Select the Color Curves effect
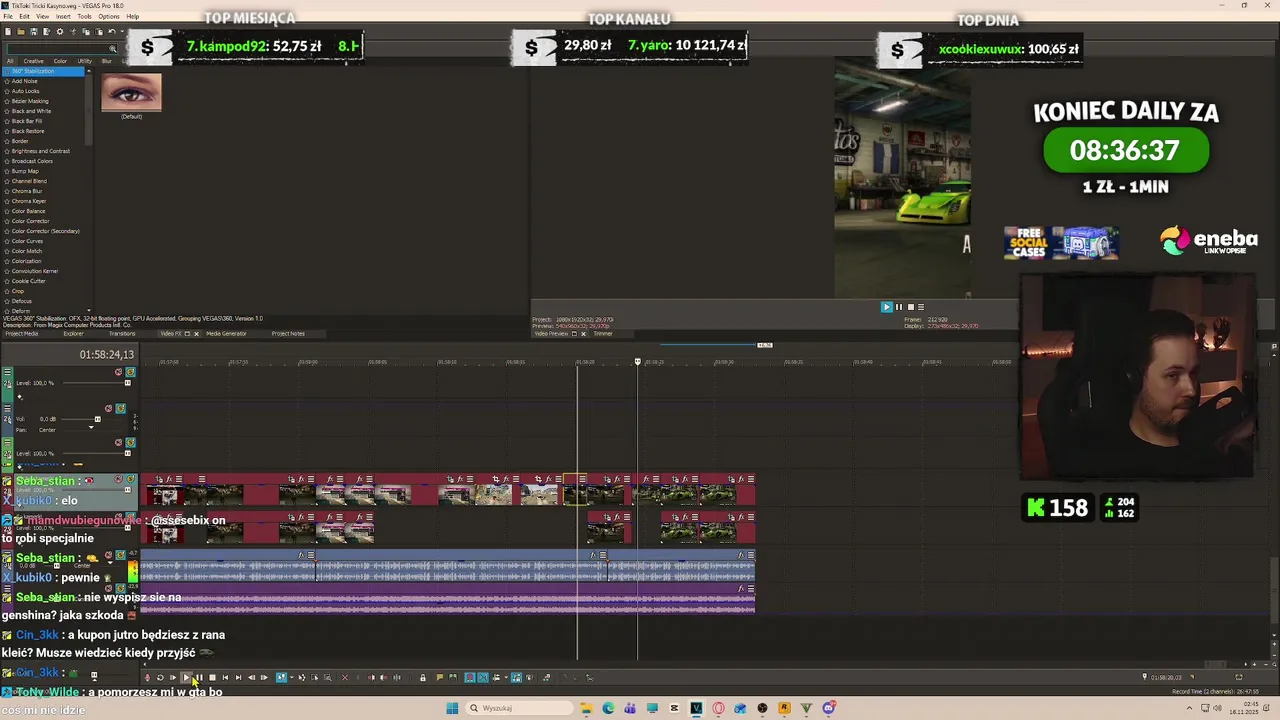This screenshot has height=720, width=1280. tap(27, 241)
